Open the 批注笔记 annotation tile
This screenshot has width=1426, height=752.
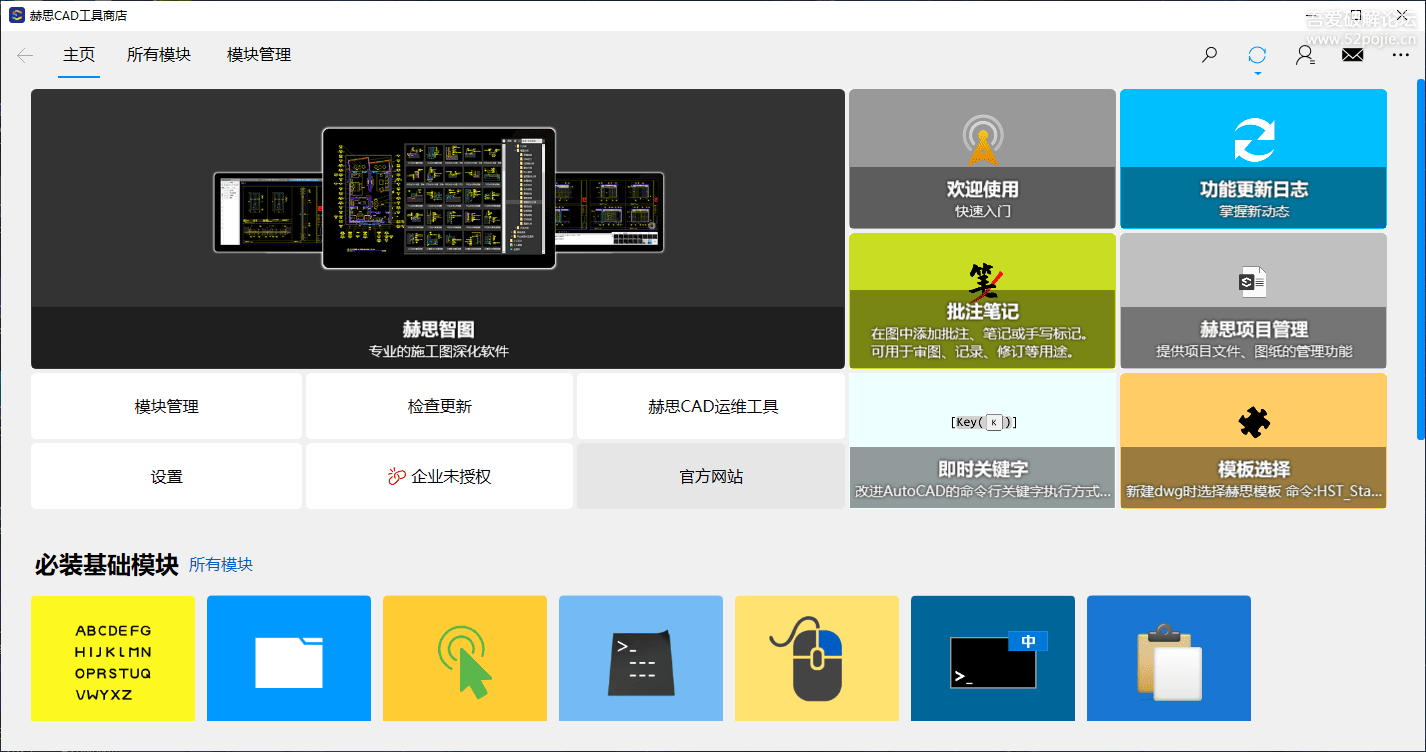point(982,301)
